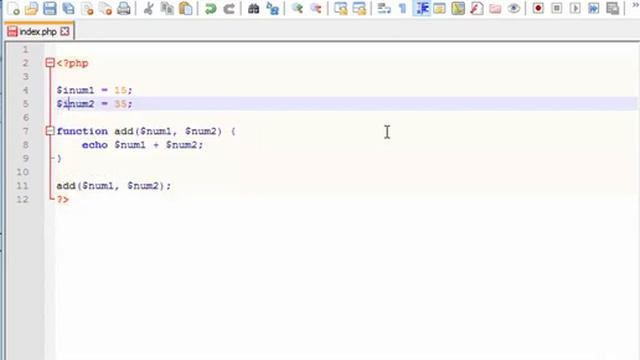640x360 pixels.
Task: Close the index.php tab
Action: pyautogui.click(x=65, y=31)
